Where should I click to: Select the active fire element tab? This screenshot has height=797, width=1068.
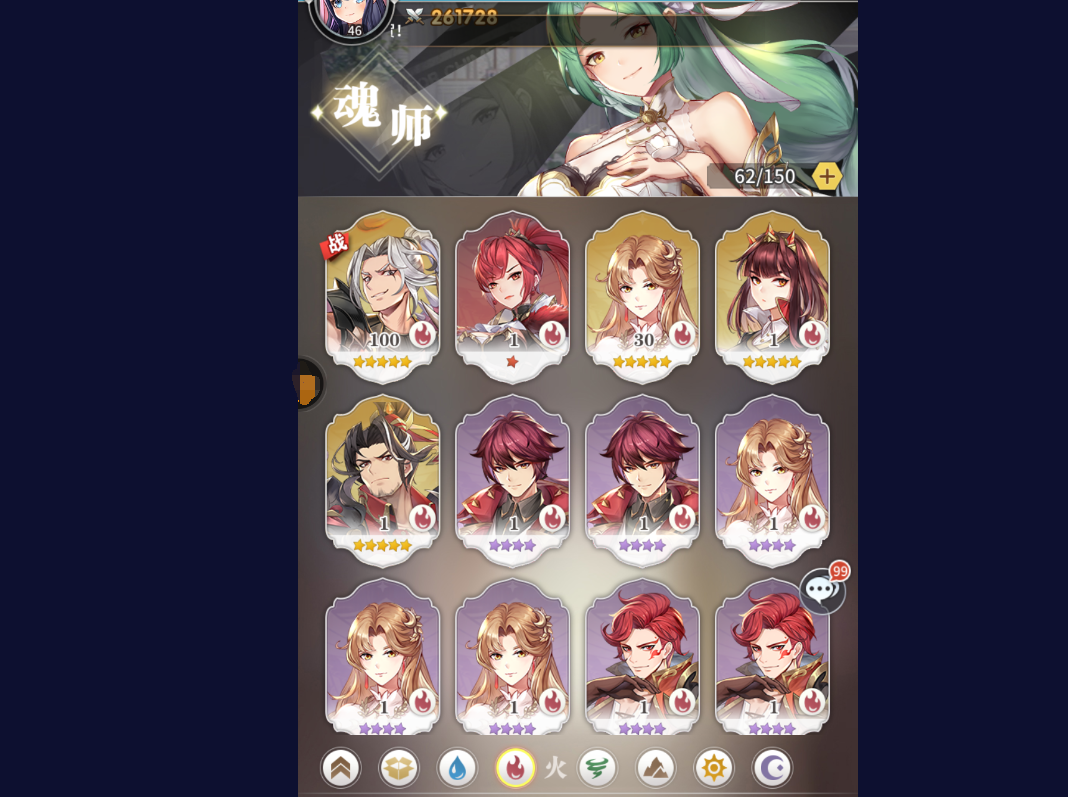515,768
